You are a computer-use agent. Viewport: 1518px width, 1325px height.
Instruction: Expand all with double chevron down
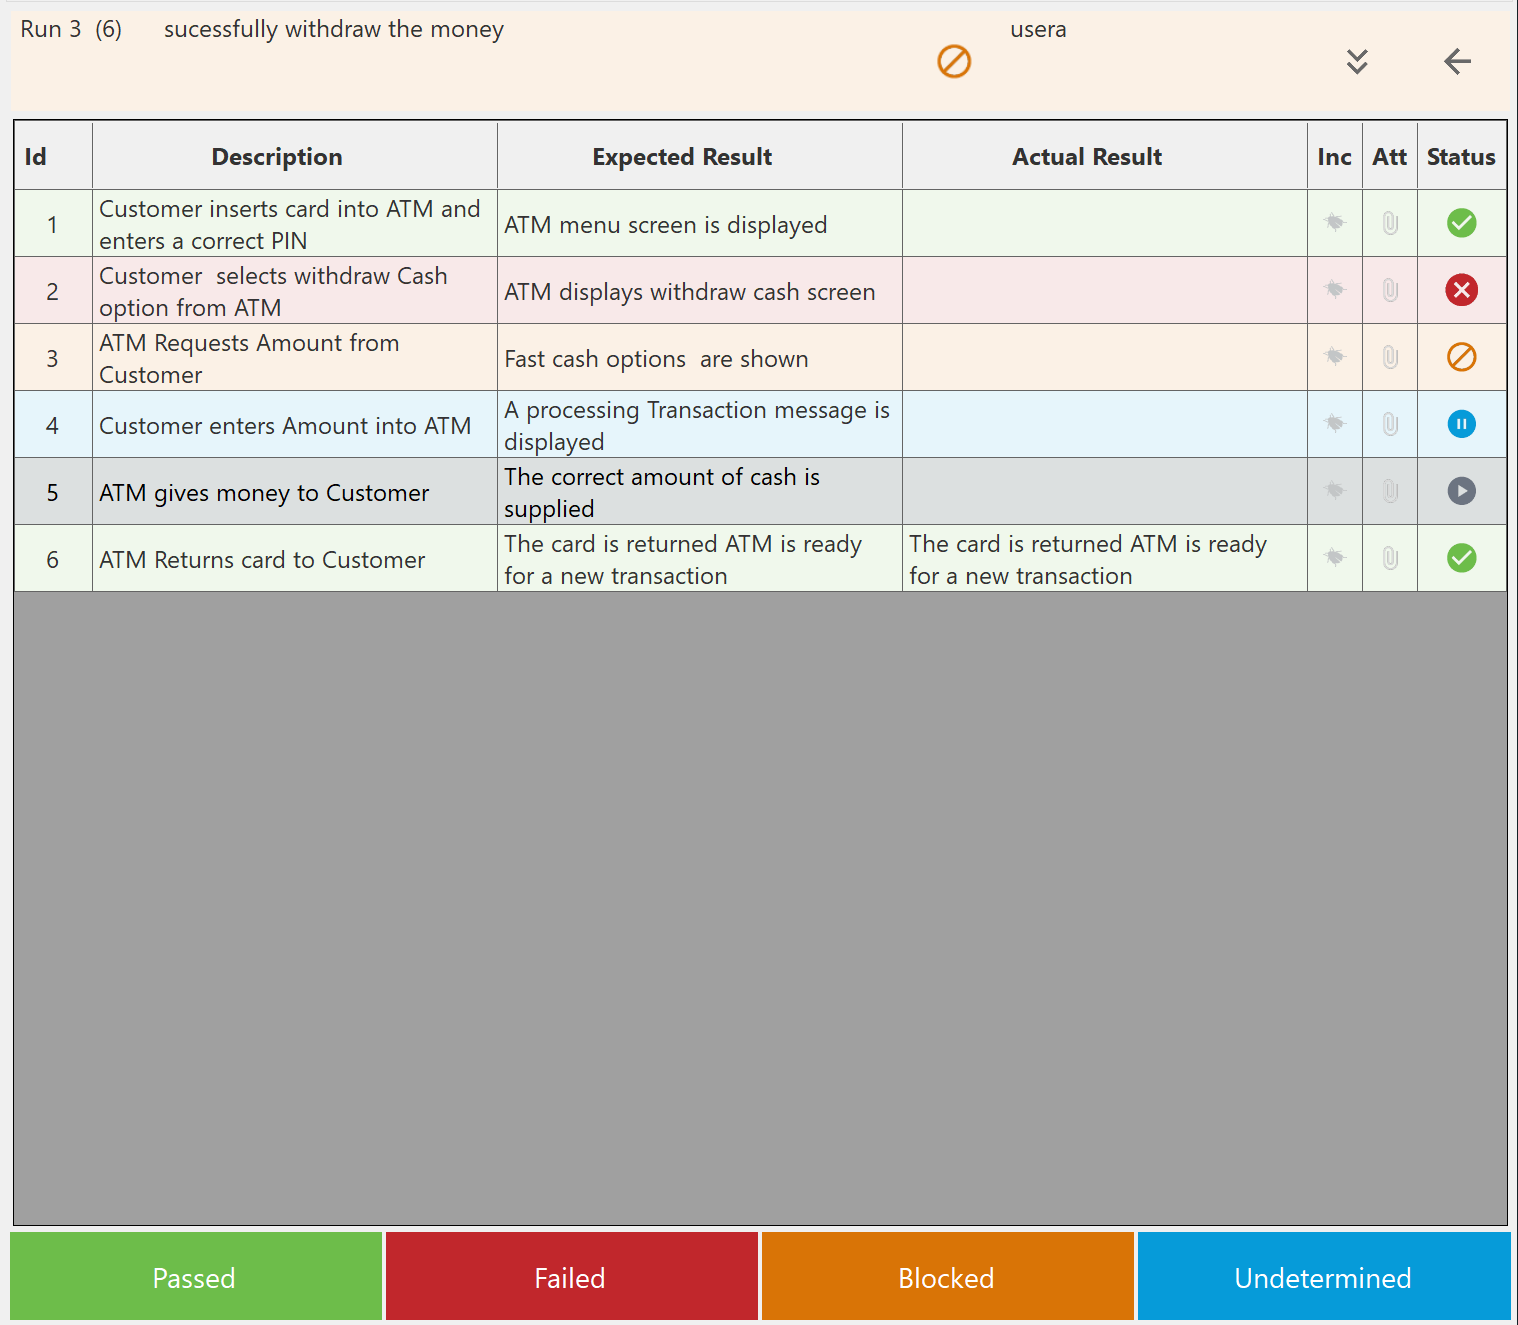click(x=1356, y=62)
